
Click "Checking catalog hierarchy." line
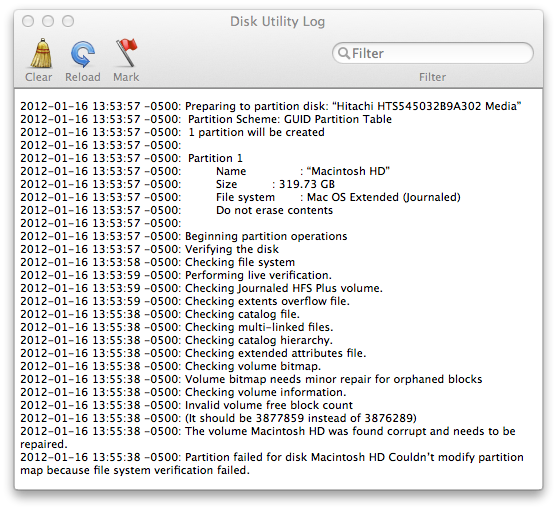pyautogui.click(x=177, y=340)
